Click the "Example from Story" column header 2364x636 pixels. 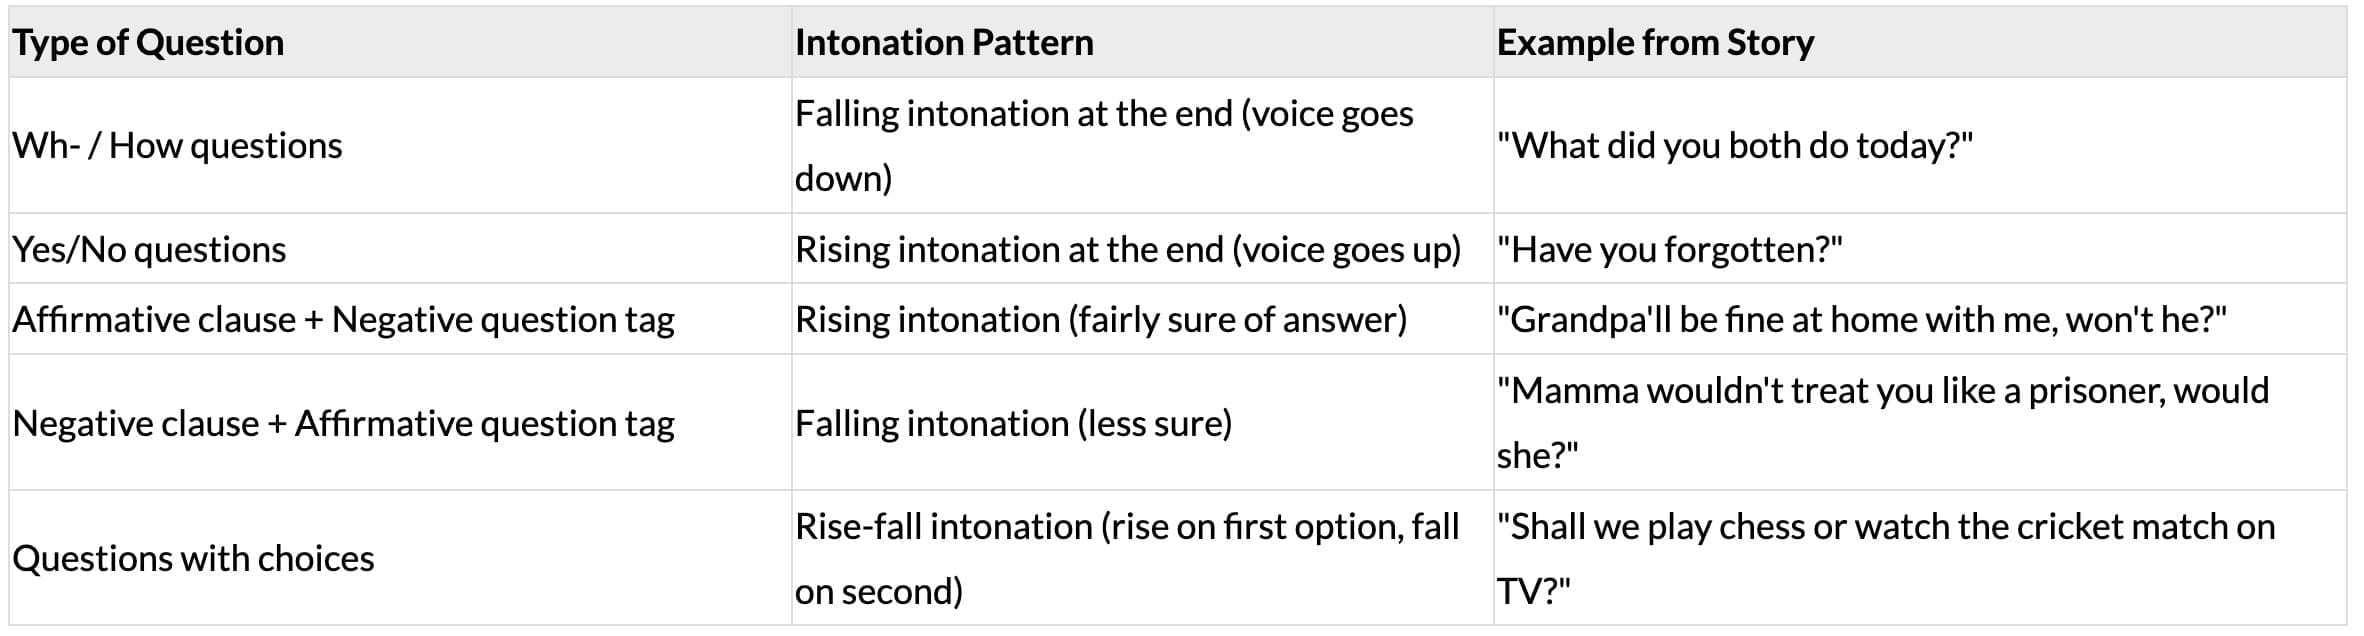[x=1655, y=43]
